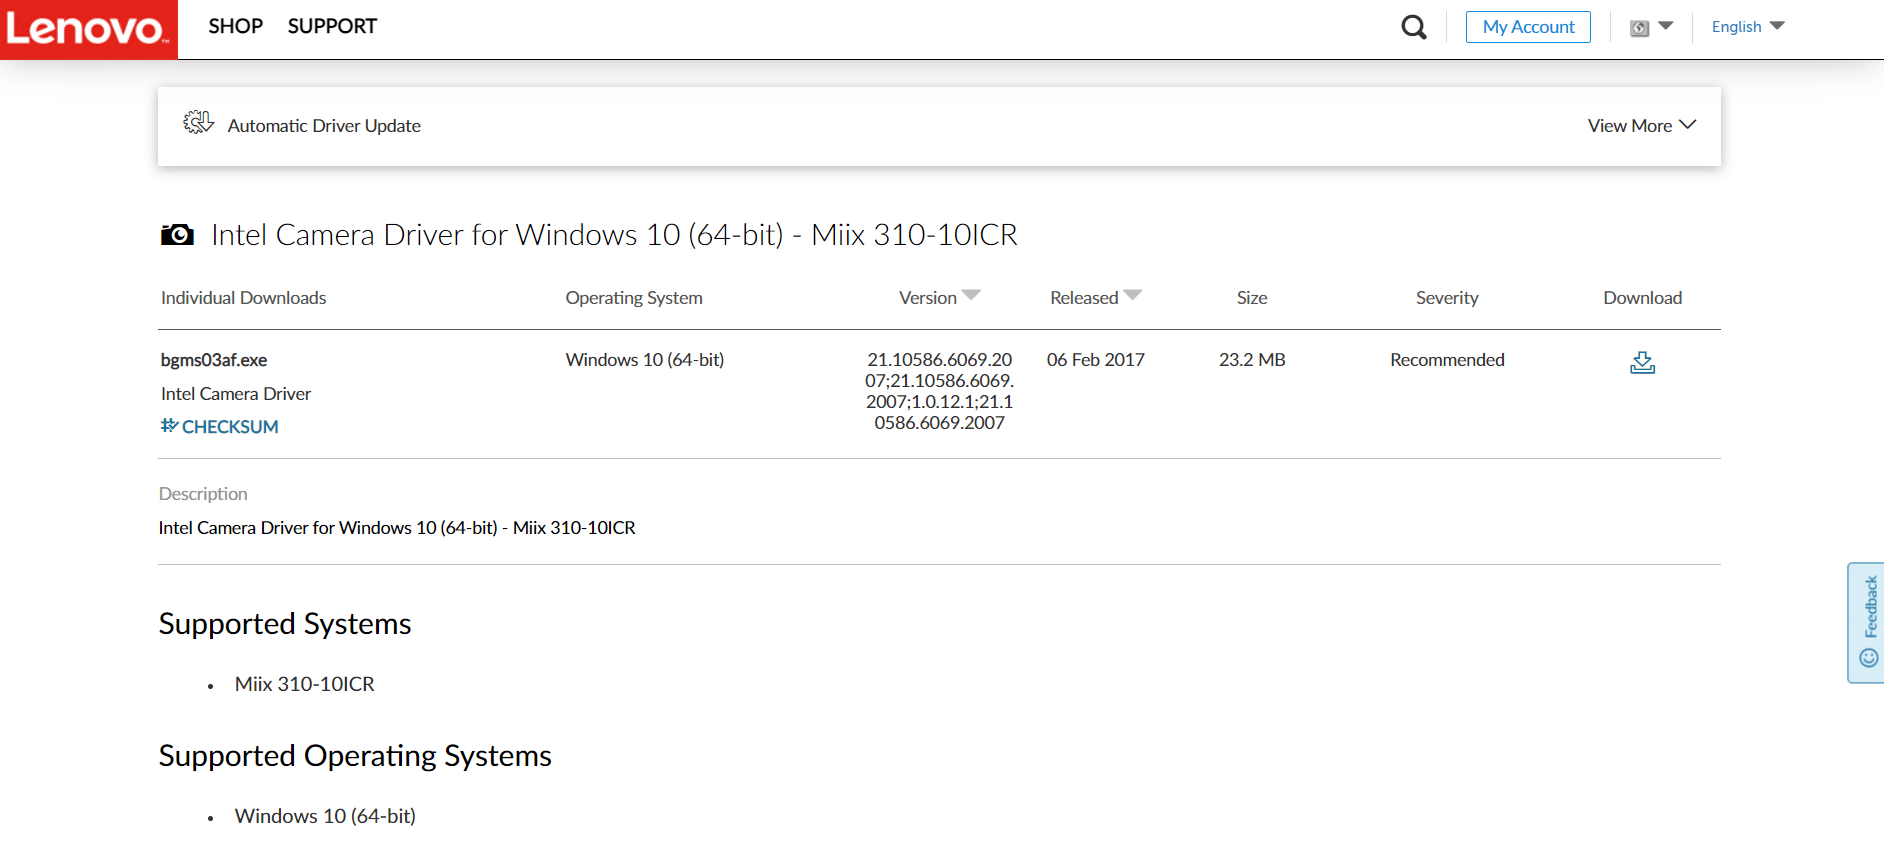Viewport: 1884px width, 863px height.
Task: Open the SUPPORT menu
Action: pyautogui.click(x=332, y=26)
